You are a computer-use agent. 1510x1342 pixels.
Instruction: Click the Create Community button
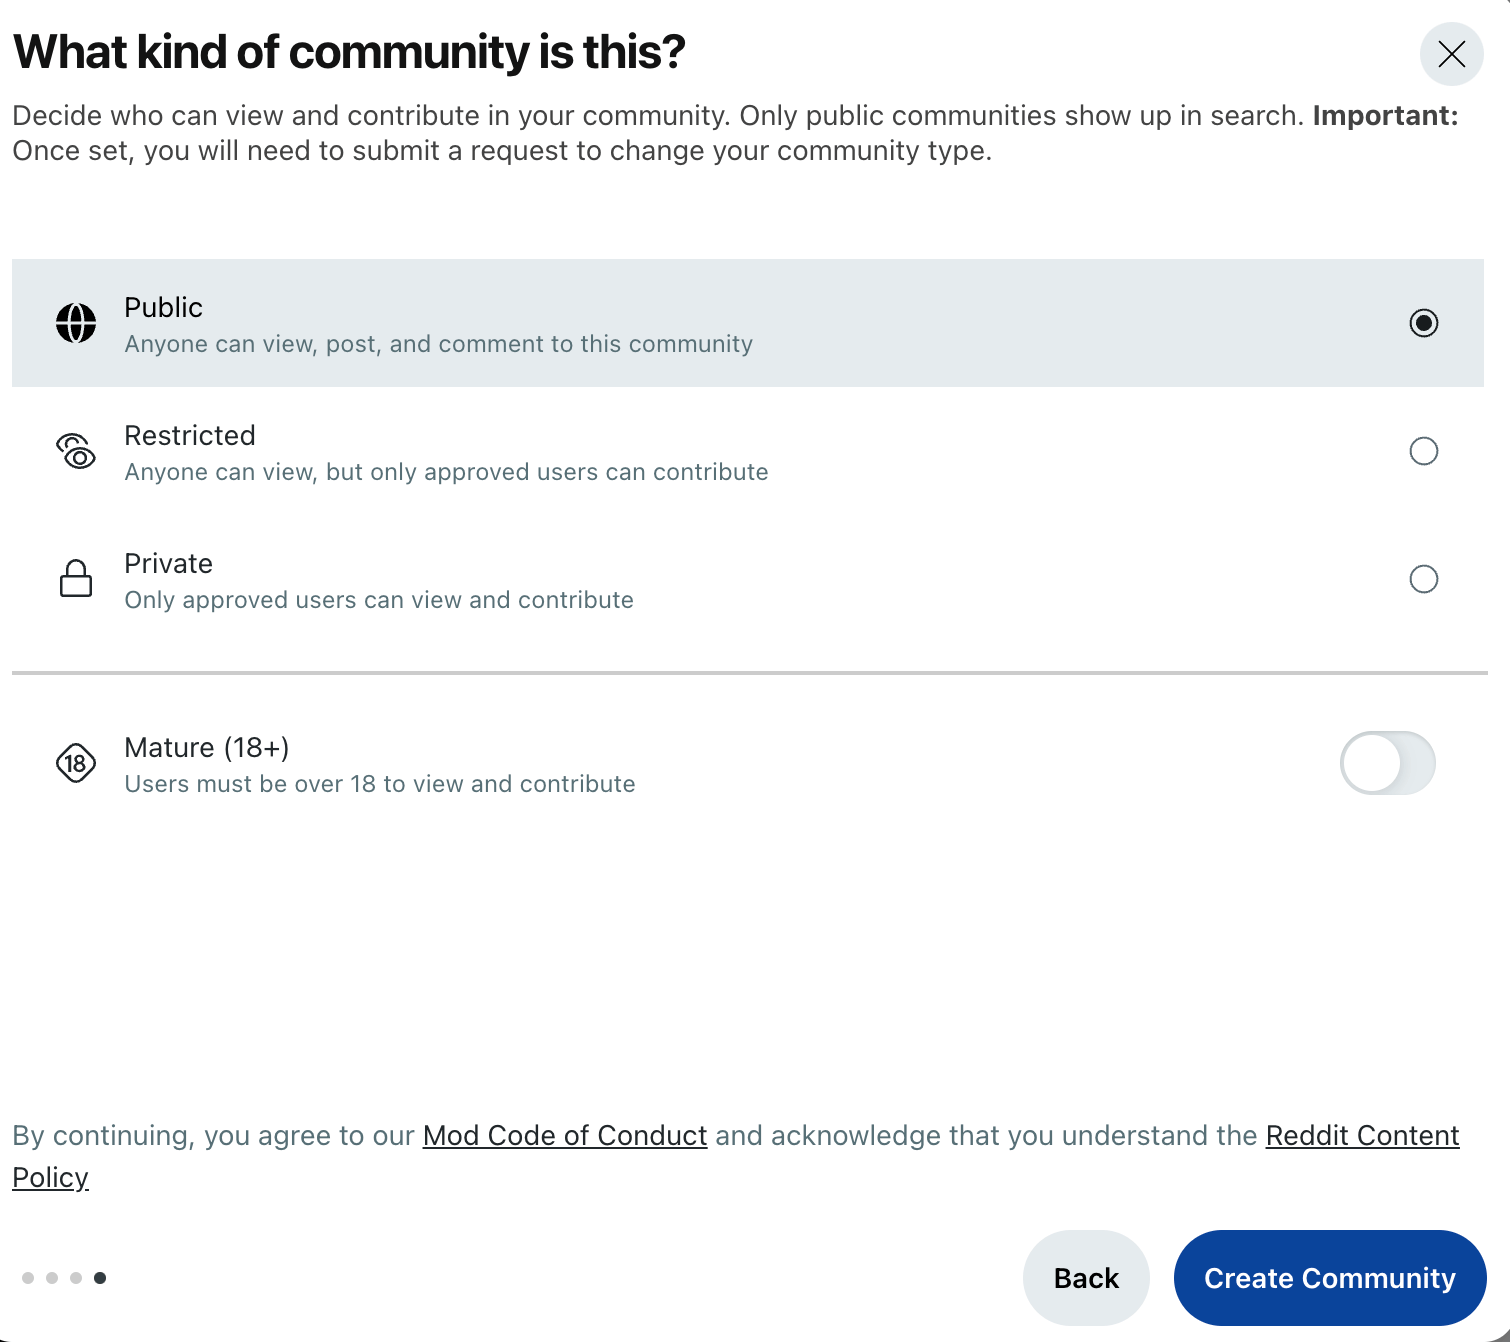(1330, 1277)
